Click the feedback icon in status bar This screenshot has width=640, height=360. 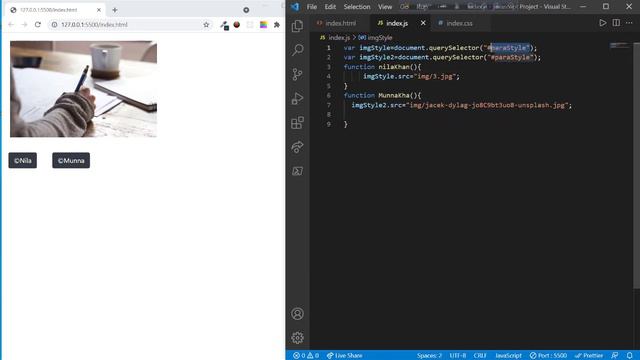click(x=615, y=356)
